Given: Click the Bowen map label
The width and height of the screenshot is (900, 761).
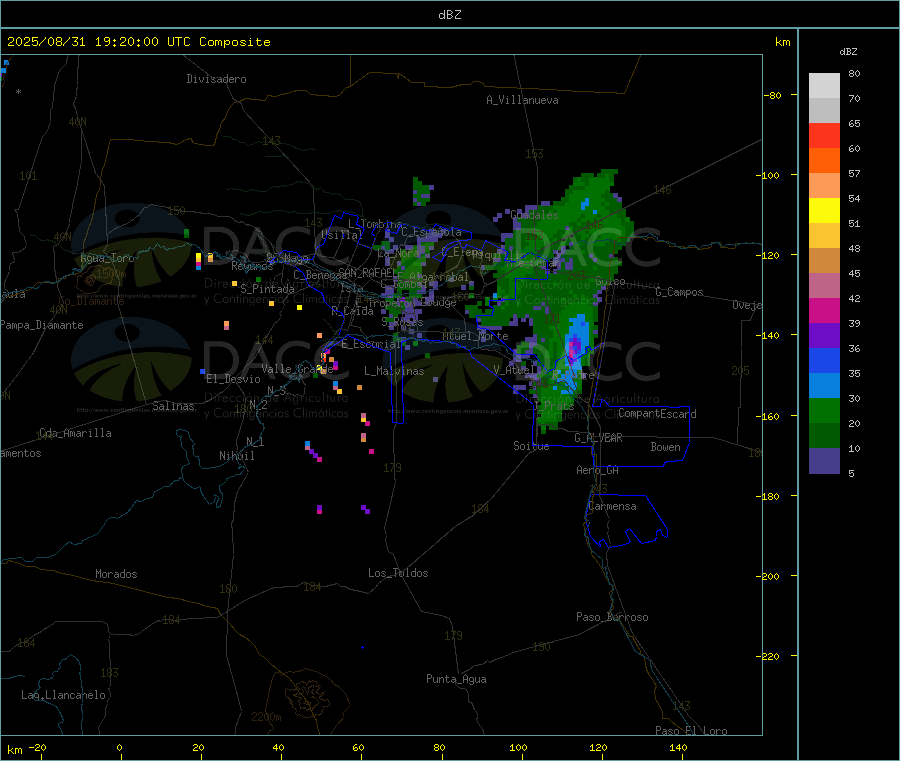Looking at the screenshot, I should pyautogui.click(x=665, y=447).
